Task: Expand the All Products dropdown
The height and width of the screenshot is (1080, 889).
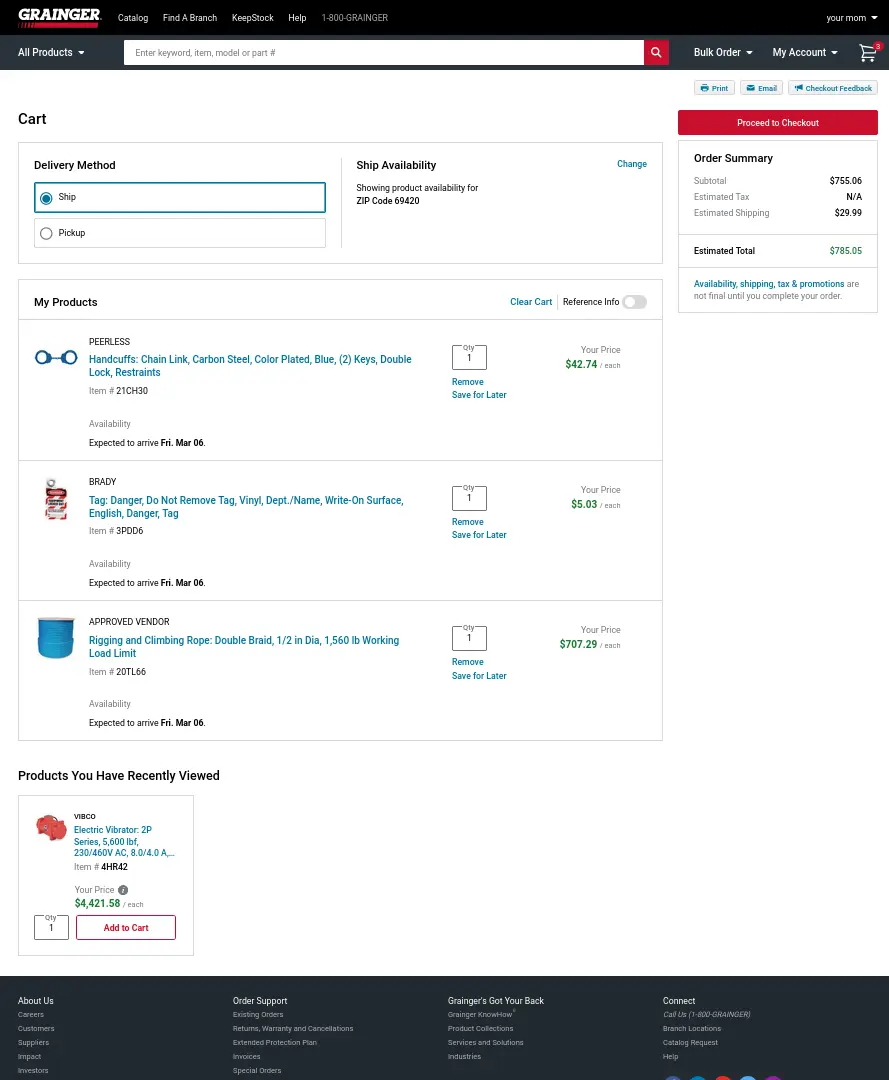Action: pos(50,52)
